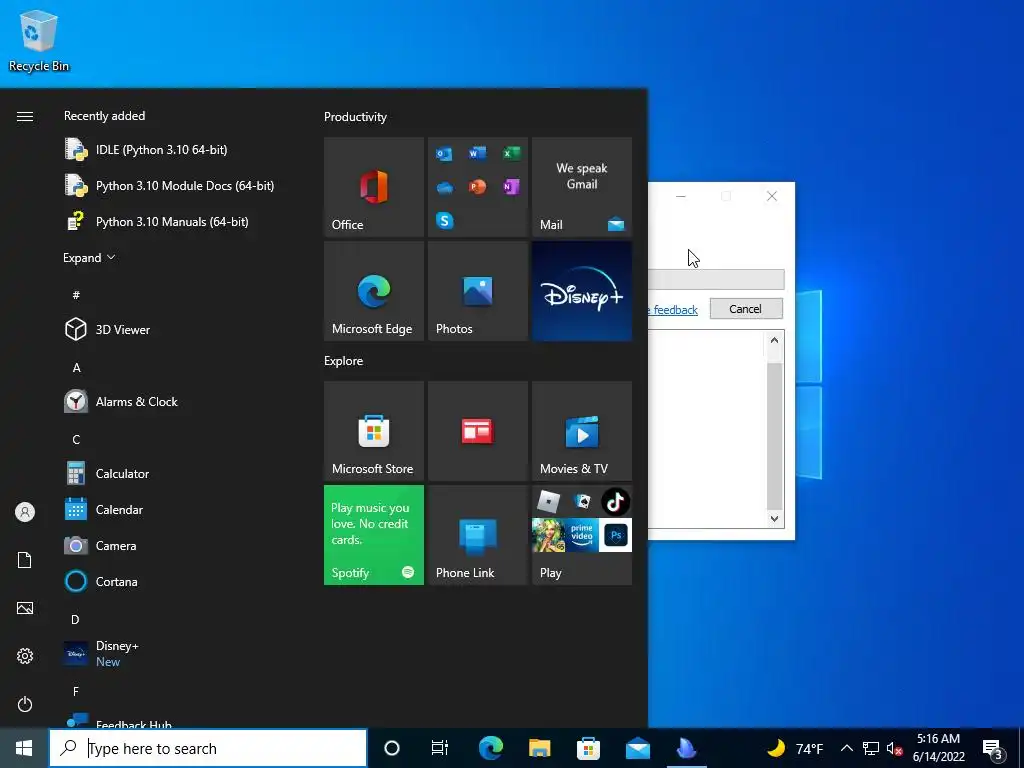Open Microsoft Store from the taskbar
1024x768 pixels.
click(588, 748)
